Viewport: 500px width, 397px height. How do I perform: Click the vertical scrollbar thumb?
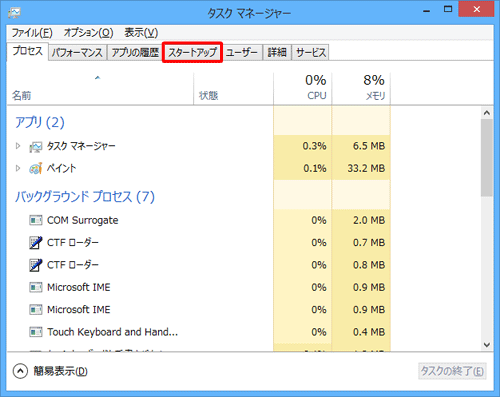point(487,158)
